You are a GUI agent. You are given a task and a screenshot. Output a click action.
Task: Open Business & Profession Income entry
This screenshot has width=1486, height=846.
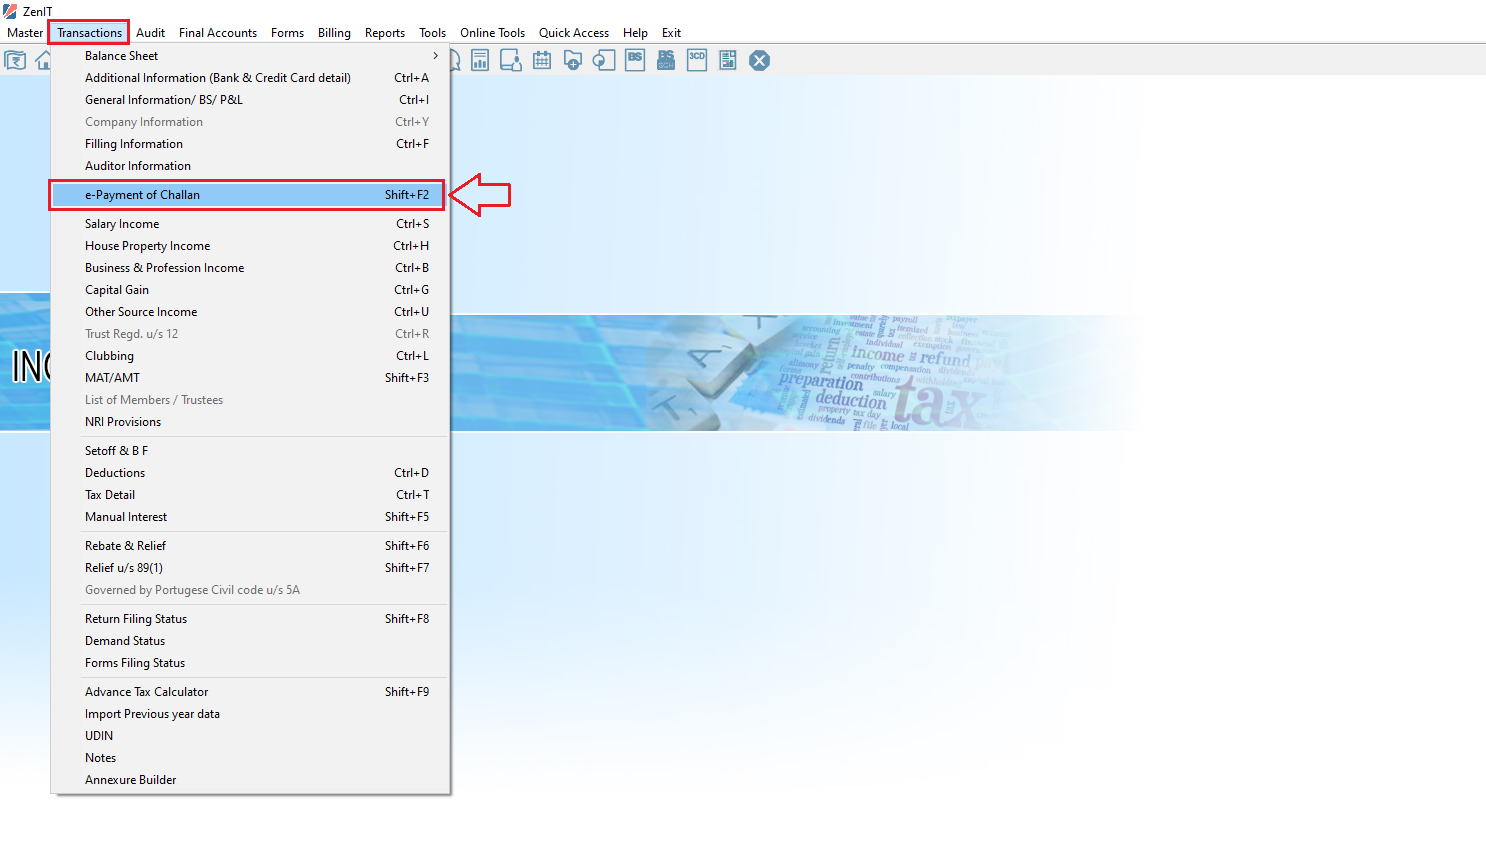[x=250, y=268]
